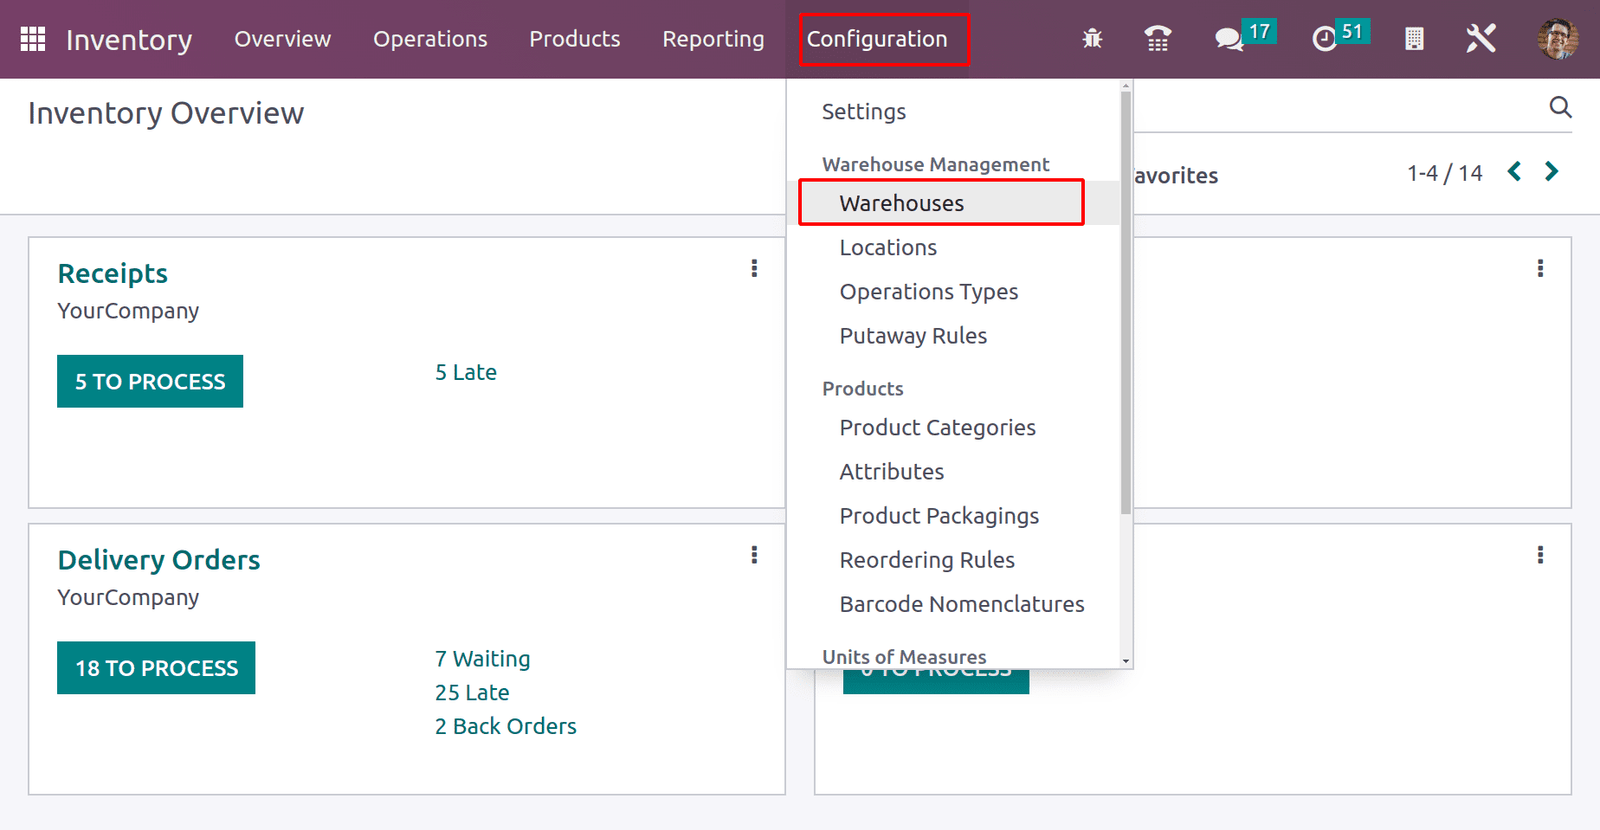Open the VoIP phone icon
The height and width of the screenshot is (830, 1600).
tap(1158, 39)
